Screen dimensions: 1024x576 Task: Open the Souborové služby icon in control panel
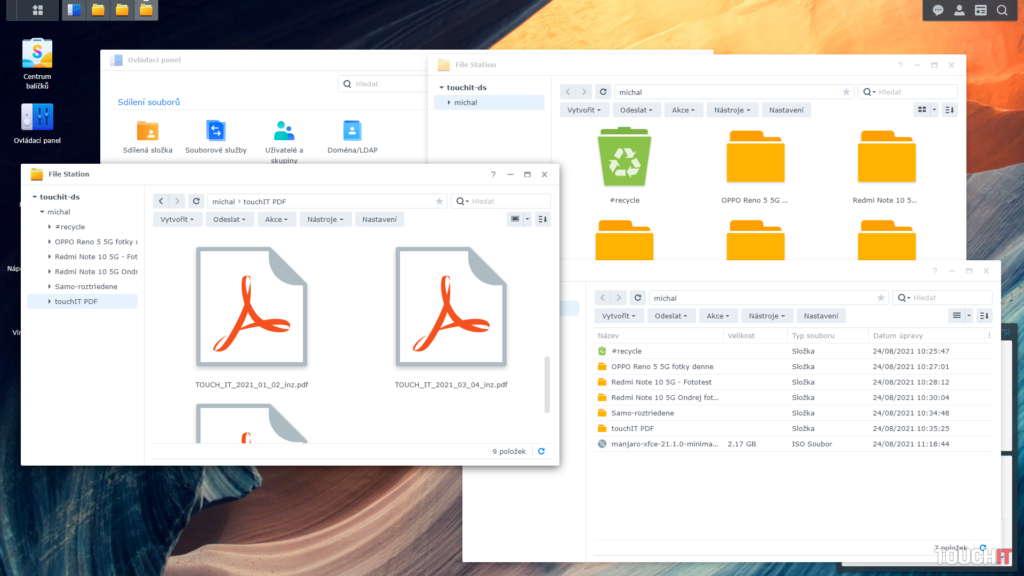tap(216, 131)
